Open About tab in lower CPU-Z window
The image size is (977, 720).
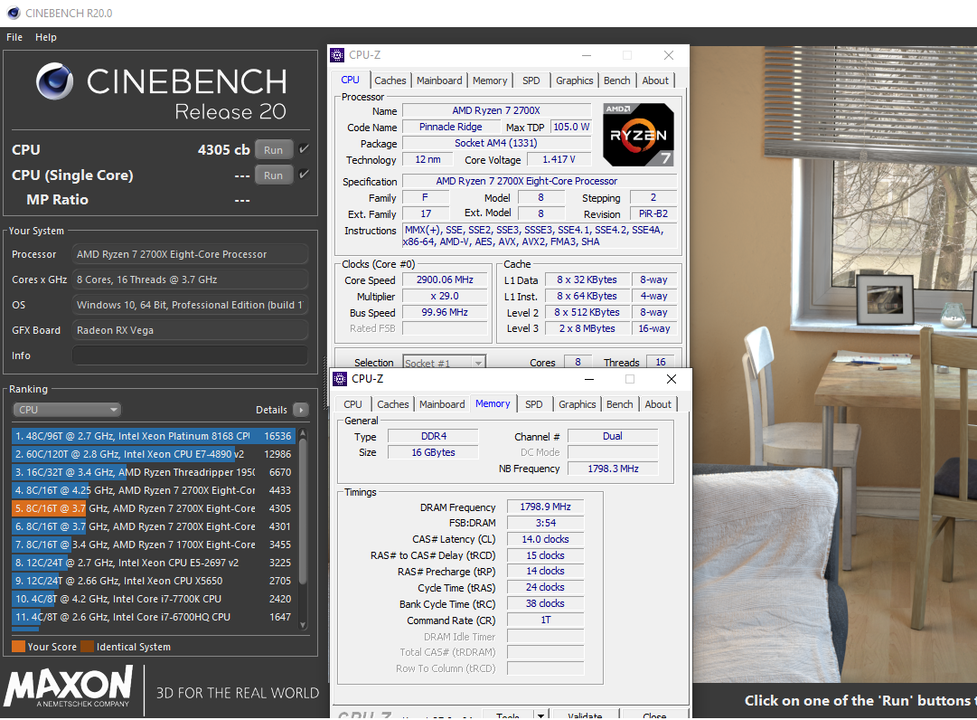[x=658, y=404]
